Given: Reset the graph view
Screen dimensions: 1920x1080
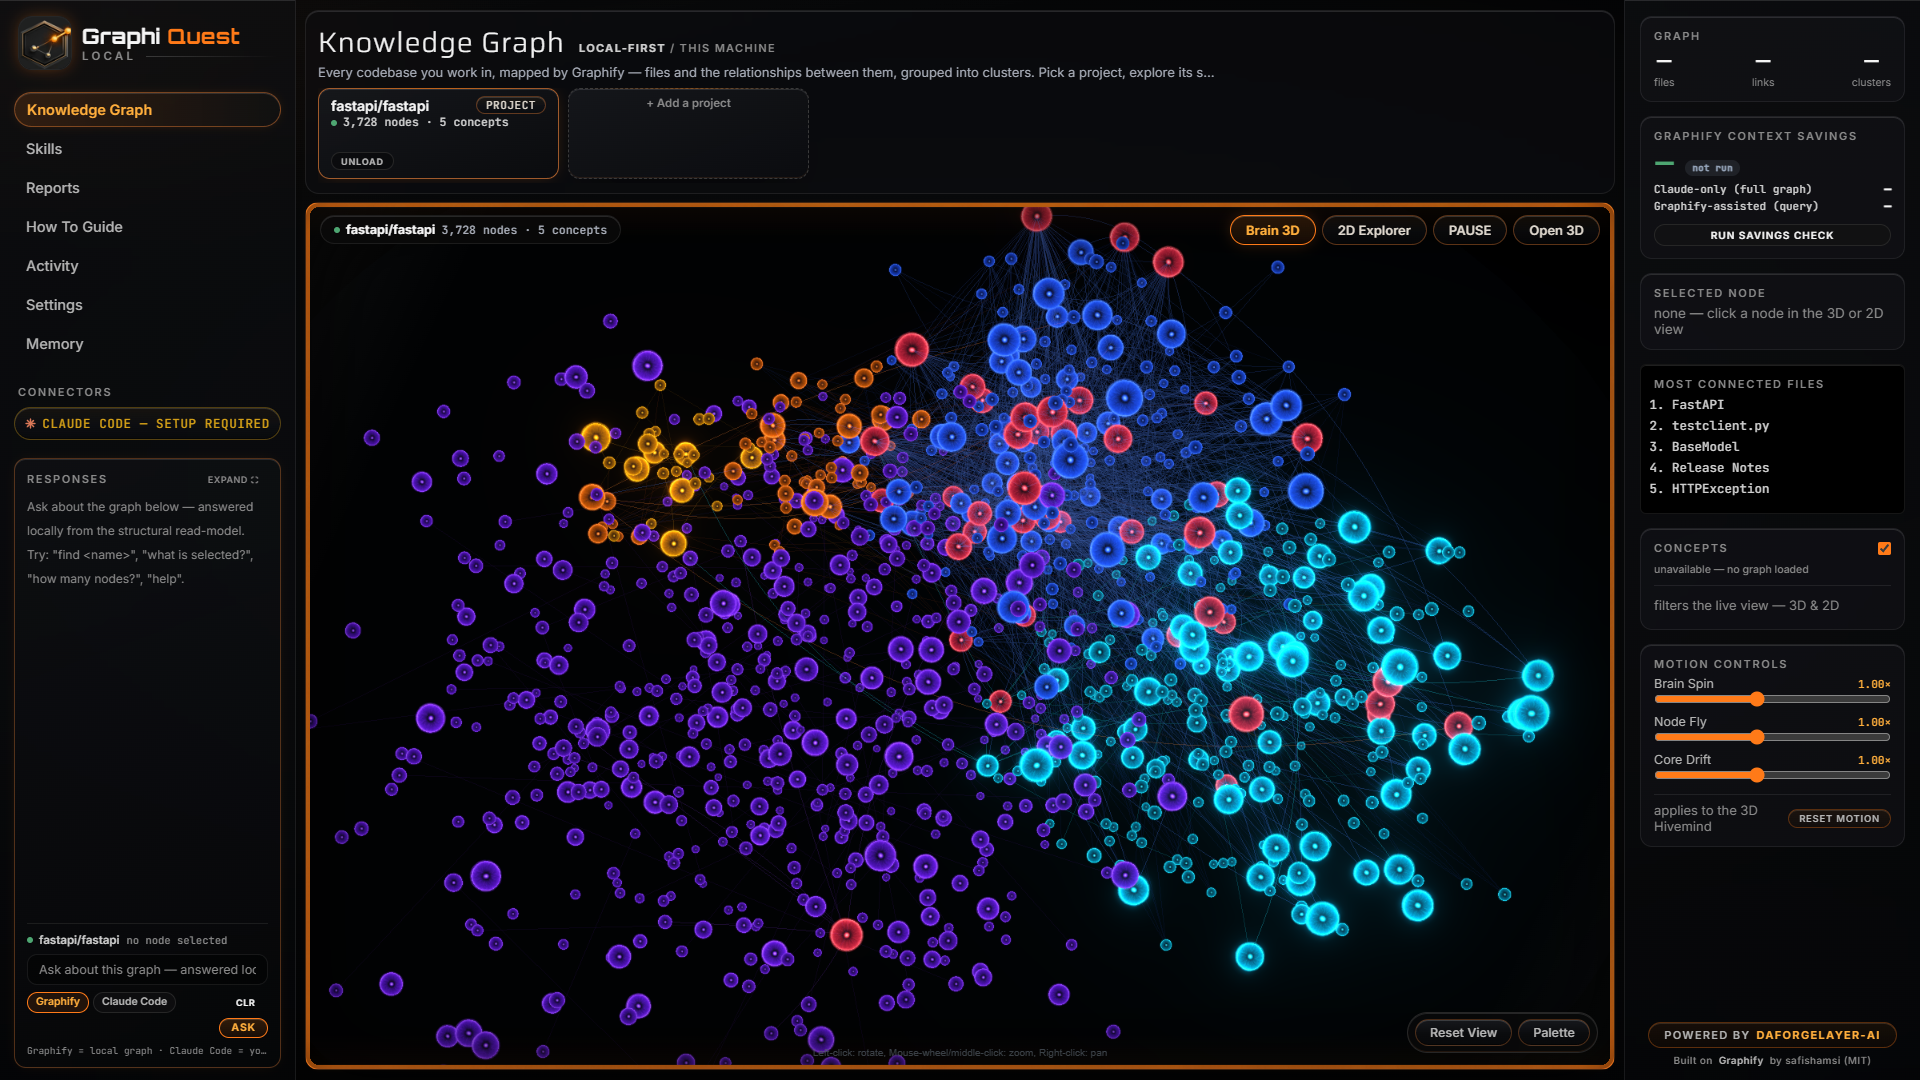Looking at the screenshot, I should (x=1463, y=1033).
